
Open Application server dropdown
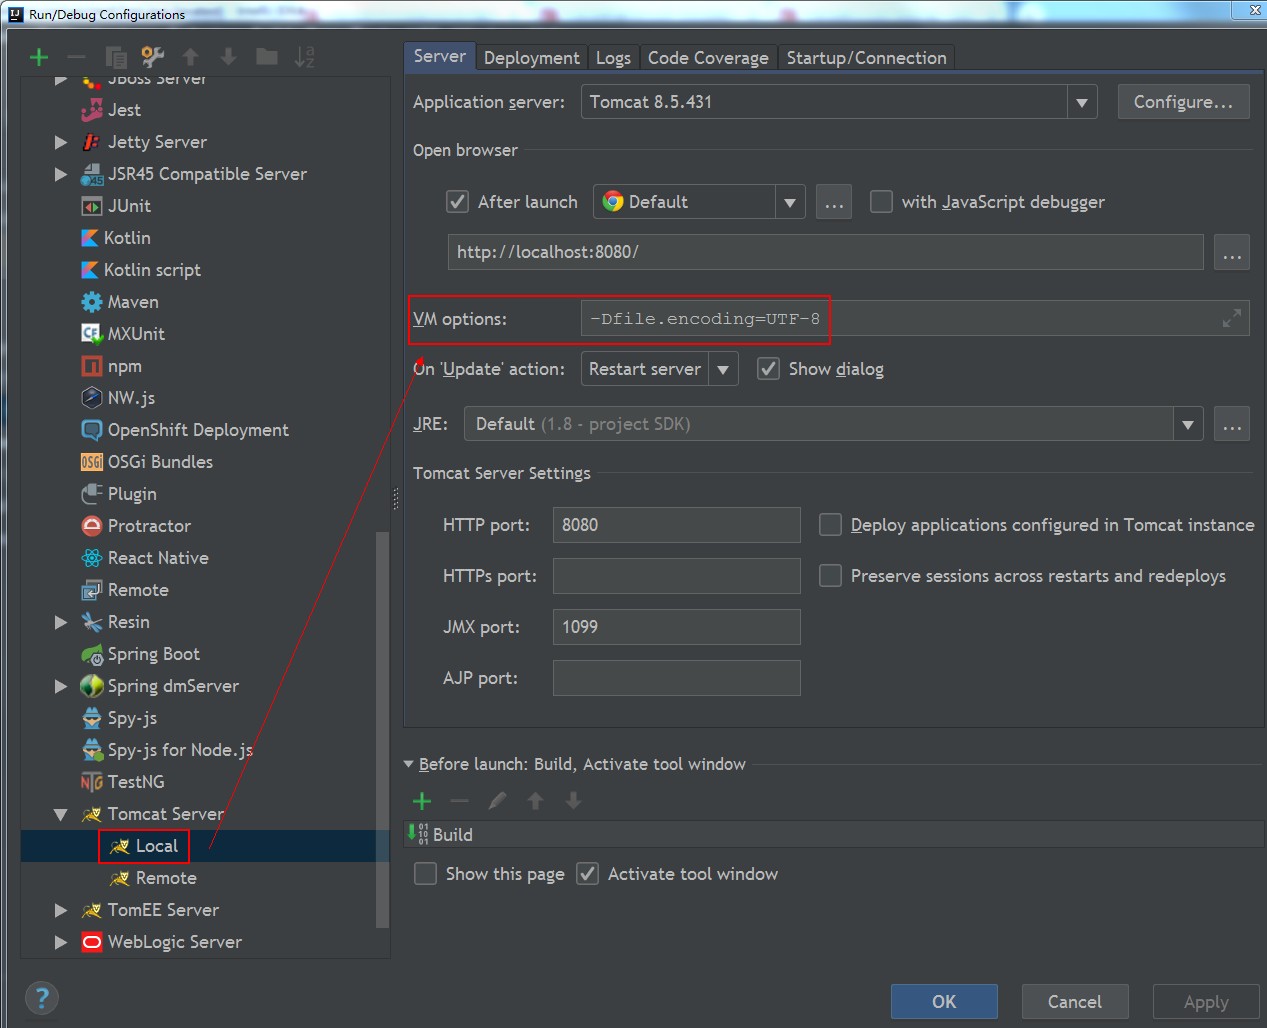[1082, 102]
